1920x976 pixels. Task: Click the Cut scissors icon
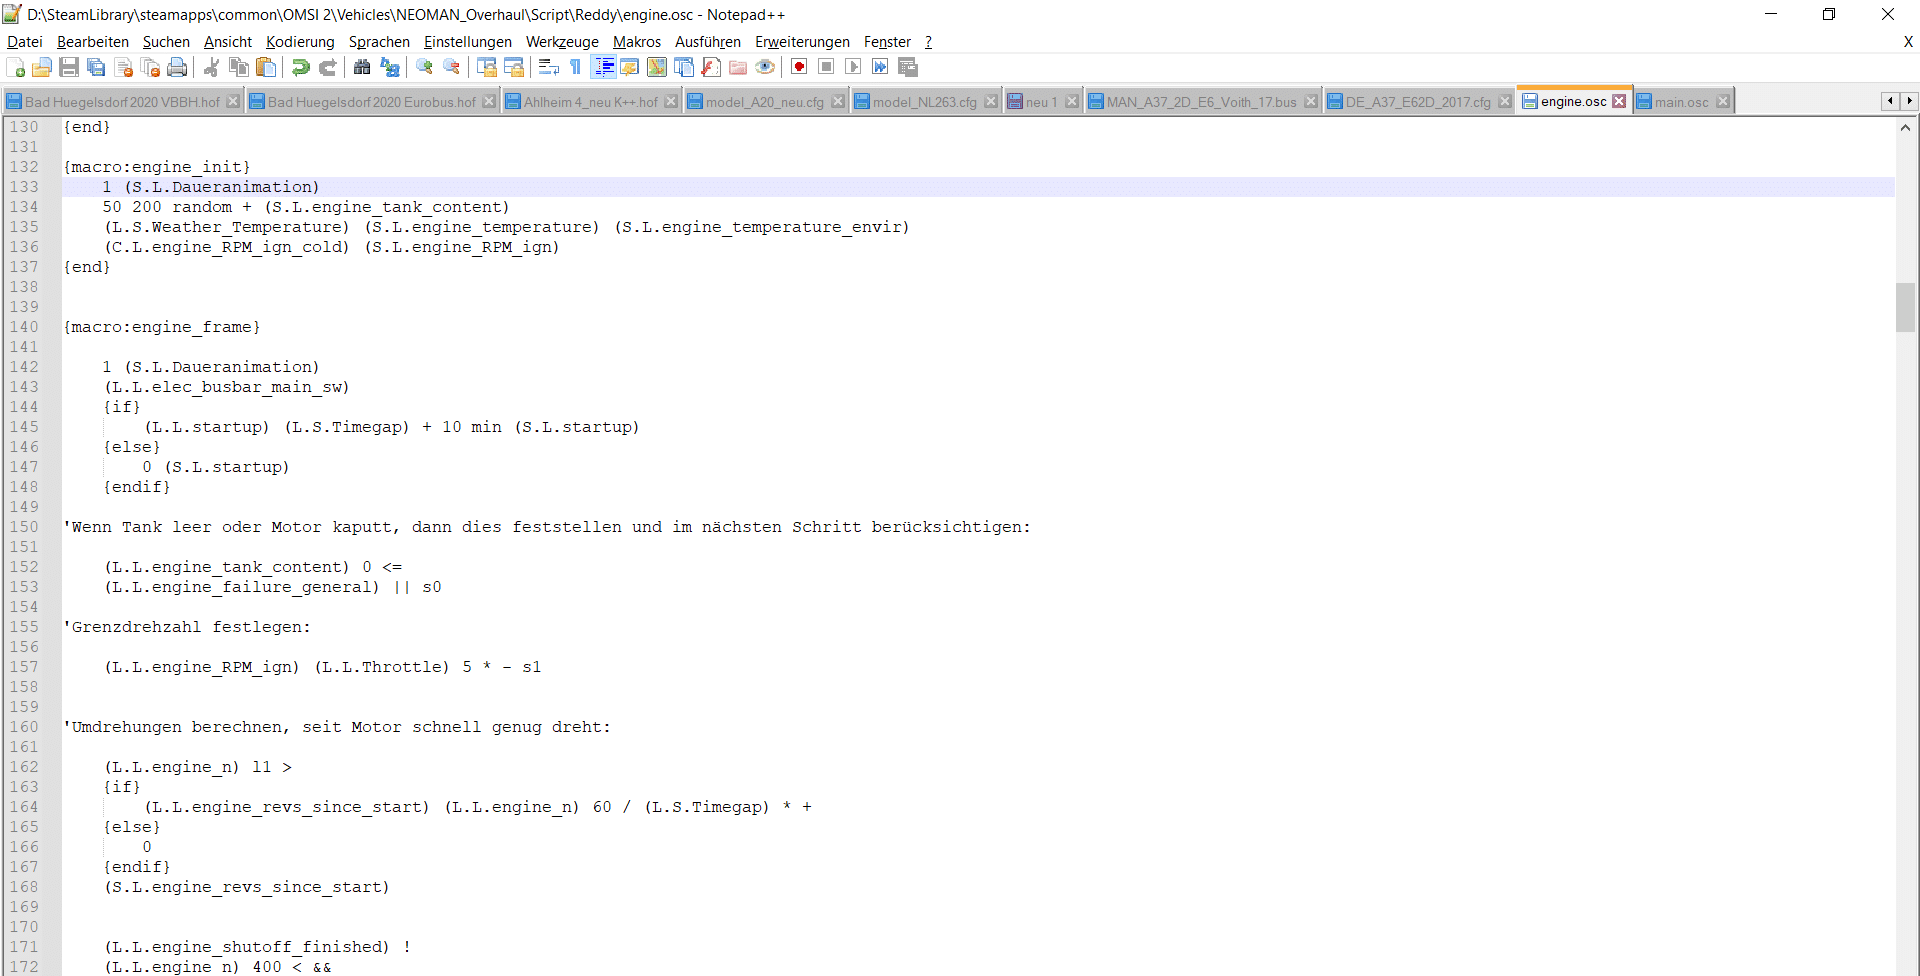pos(212,67)
